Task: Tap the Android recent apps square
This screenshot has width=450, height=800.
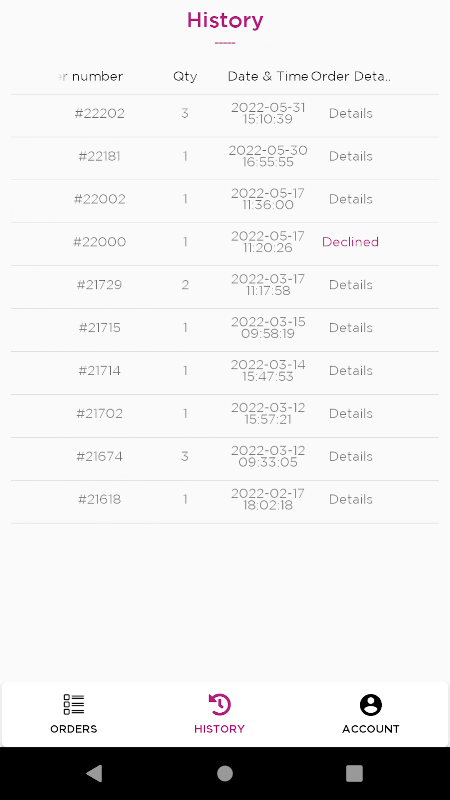Action: [354, 773]
